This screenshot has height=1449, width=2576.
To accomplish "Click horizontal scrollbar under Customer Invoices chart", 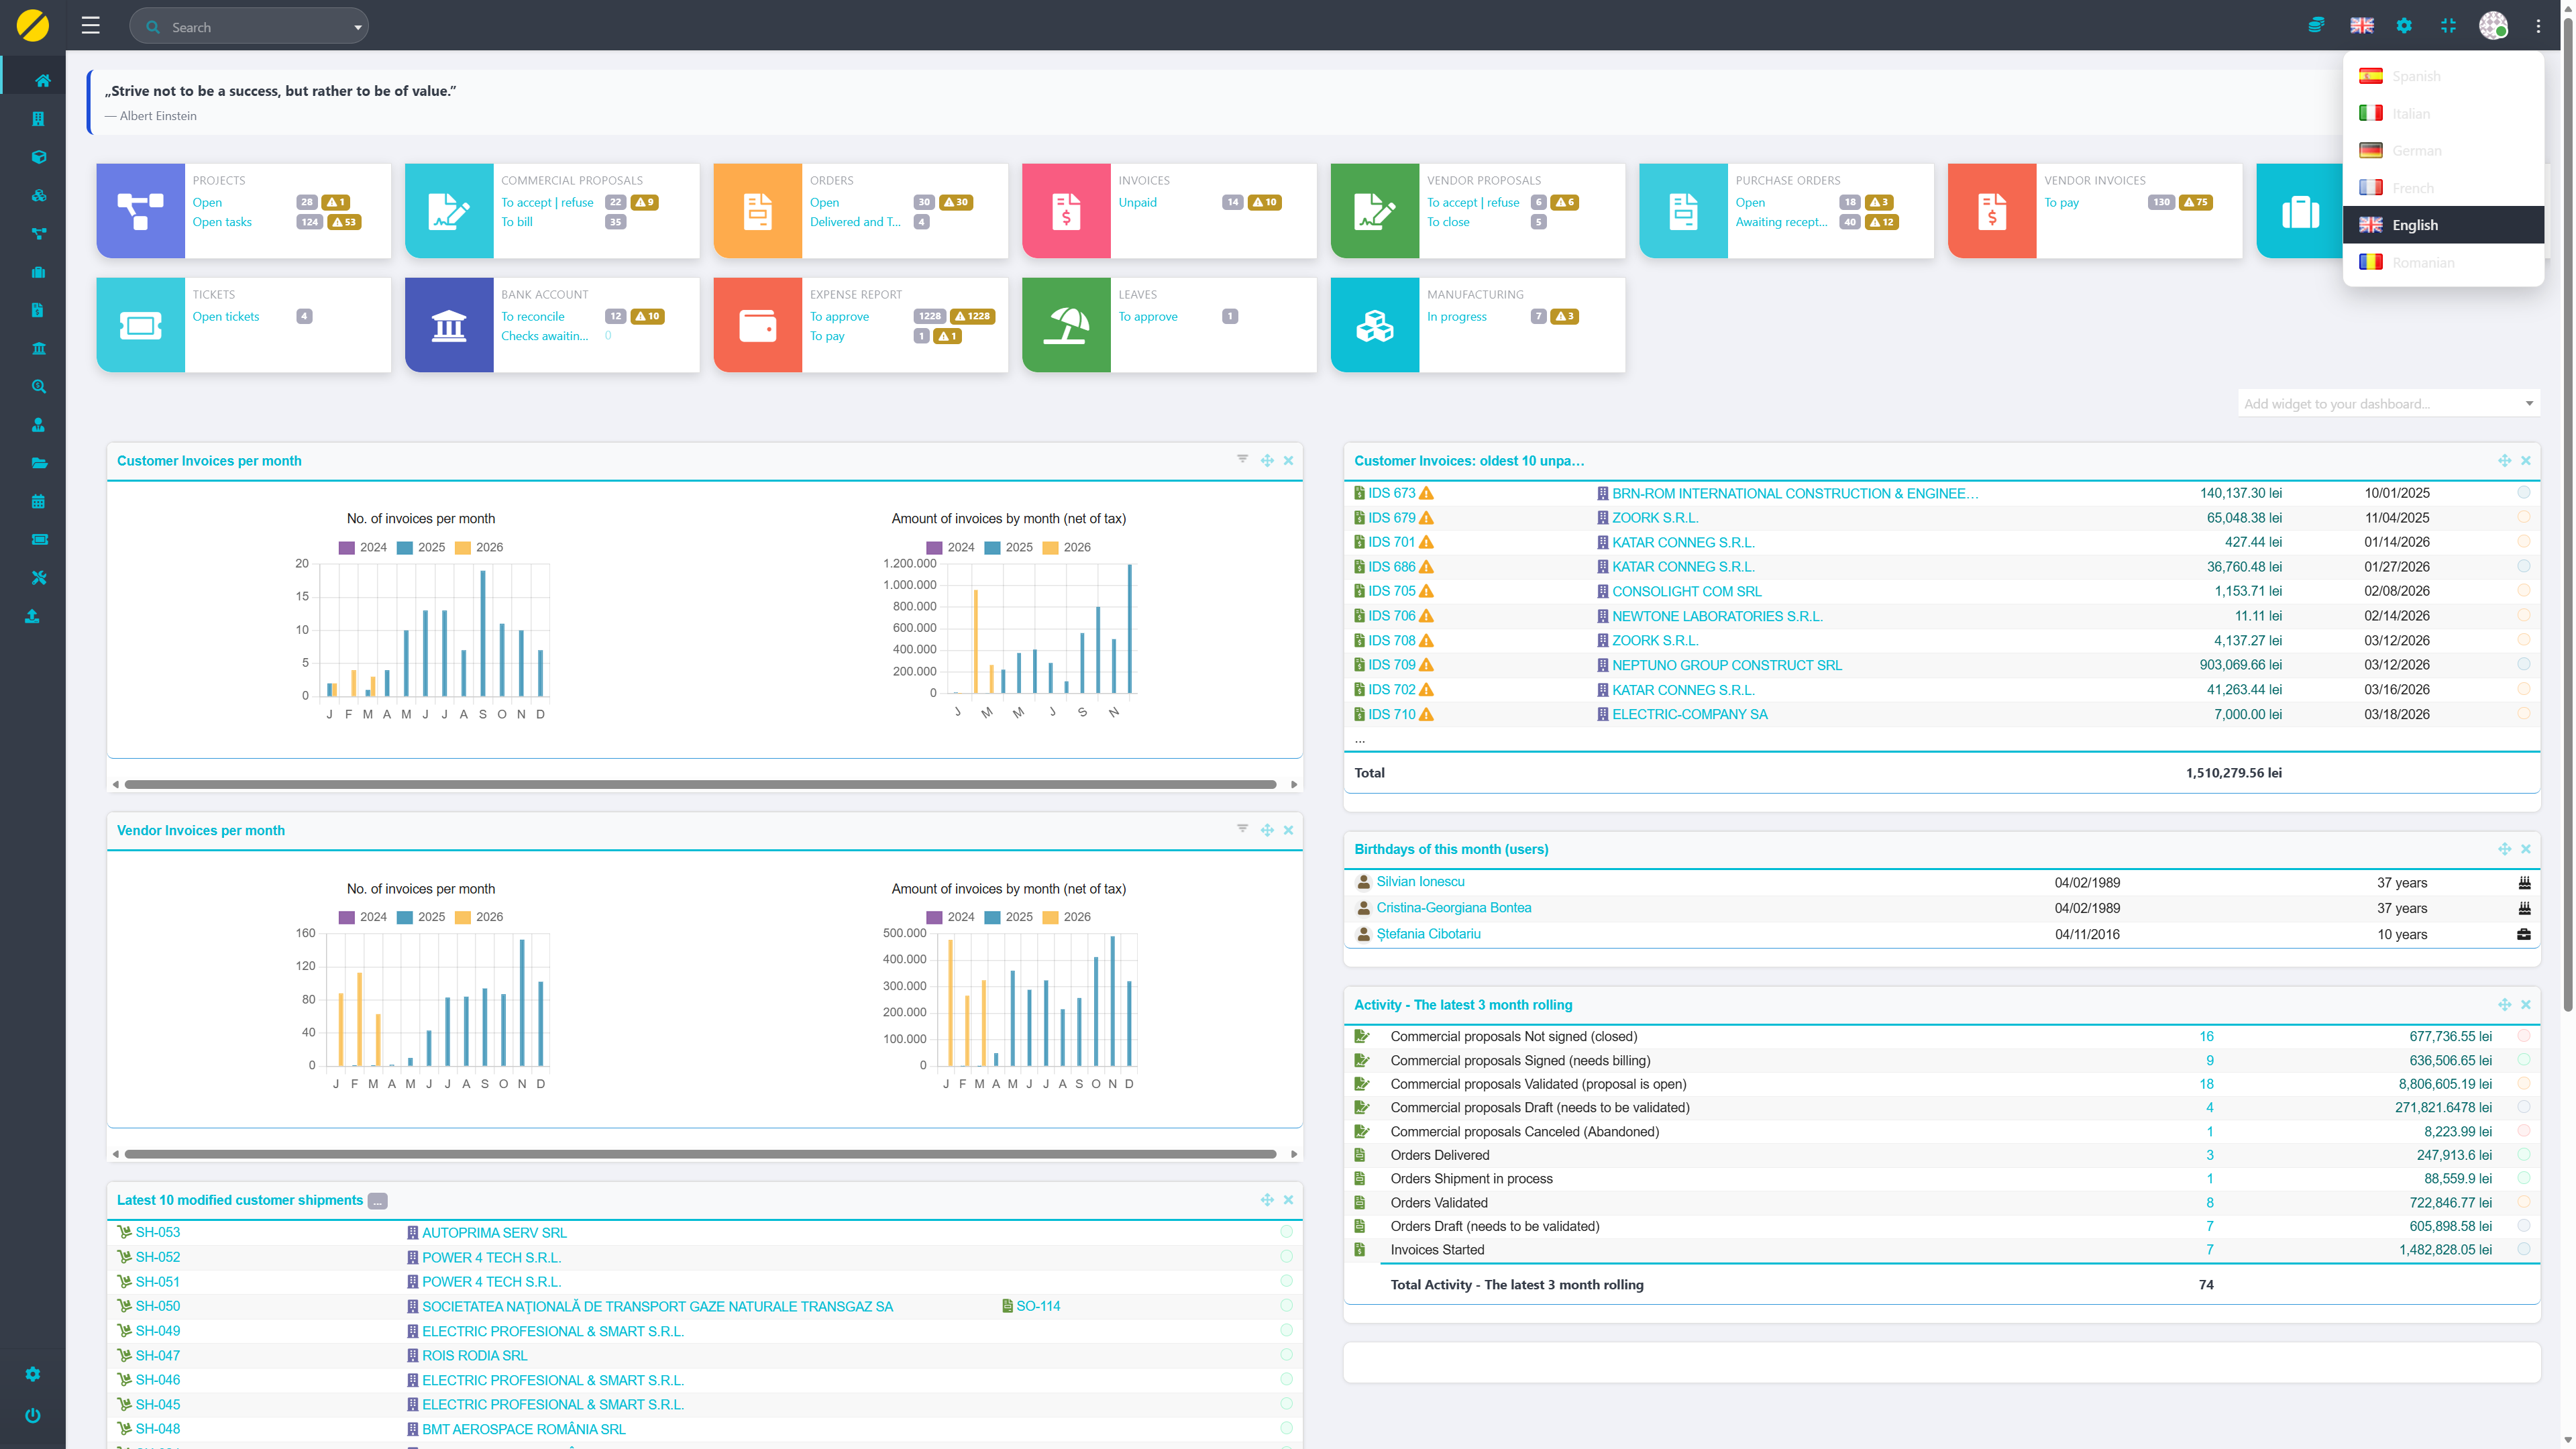I will tap(700, 784).
